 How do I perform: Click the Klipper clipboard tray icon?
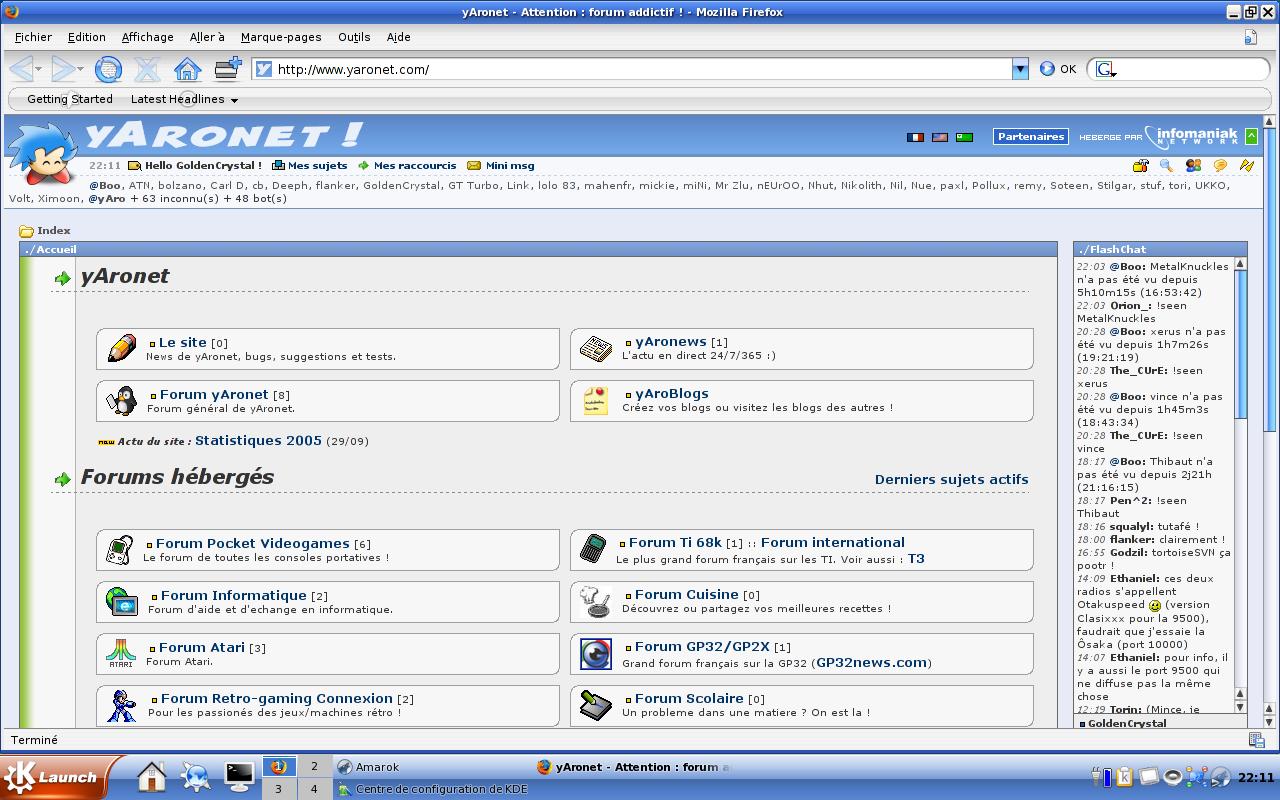[1124, 776]
